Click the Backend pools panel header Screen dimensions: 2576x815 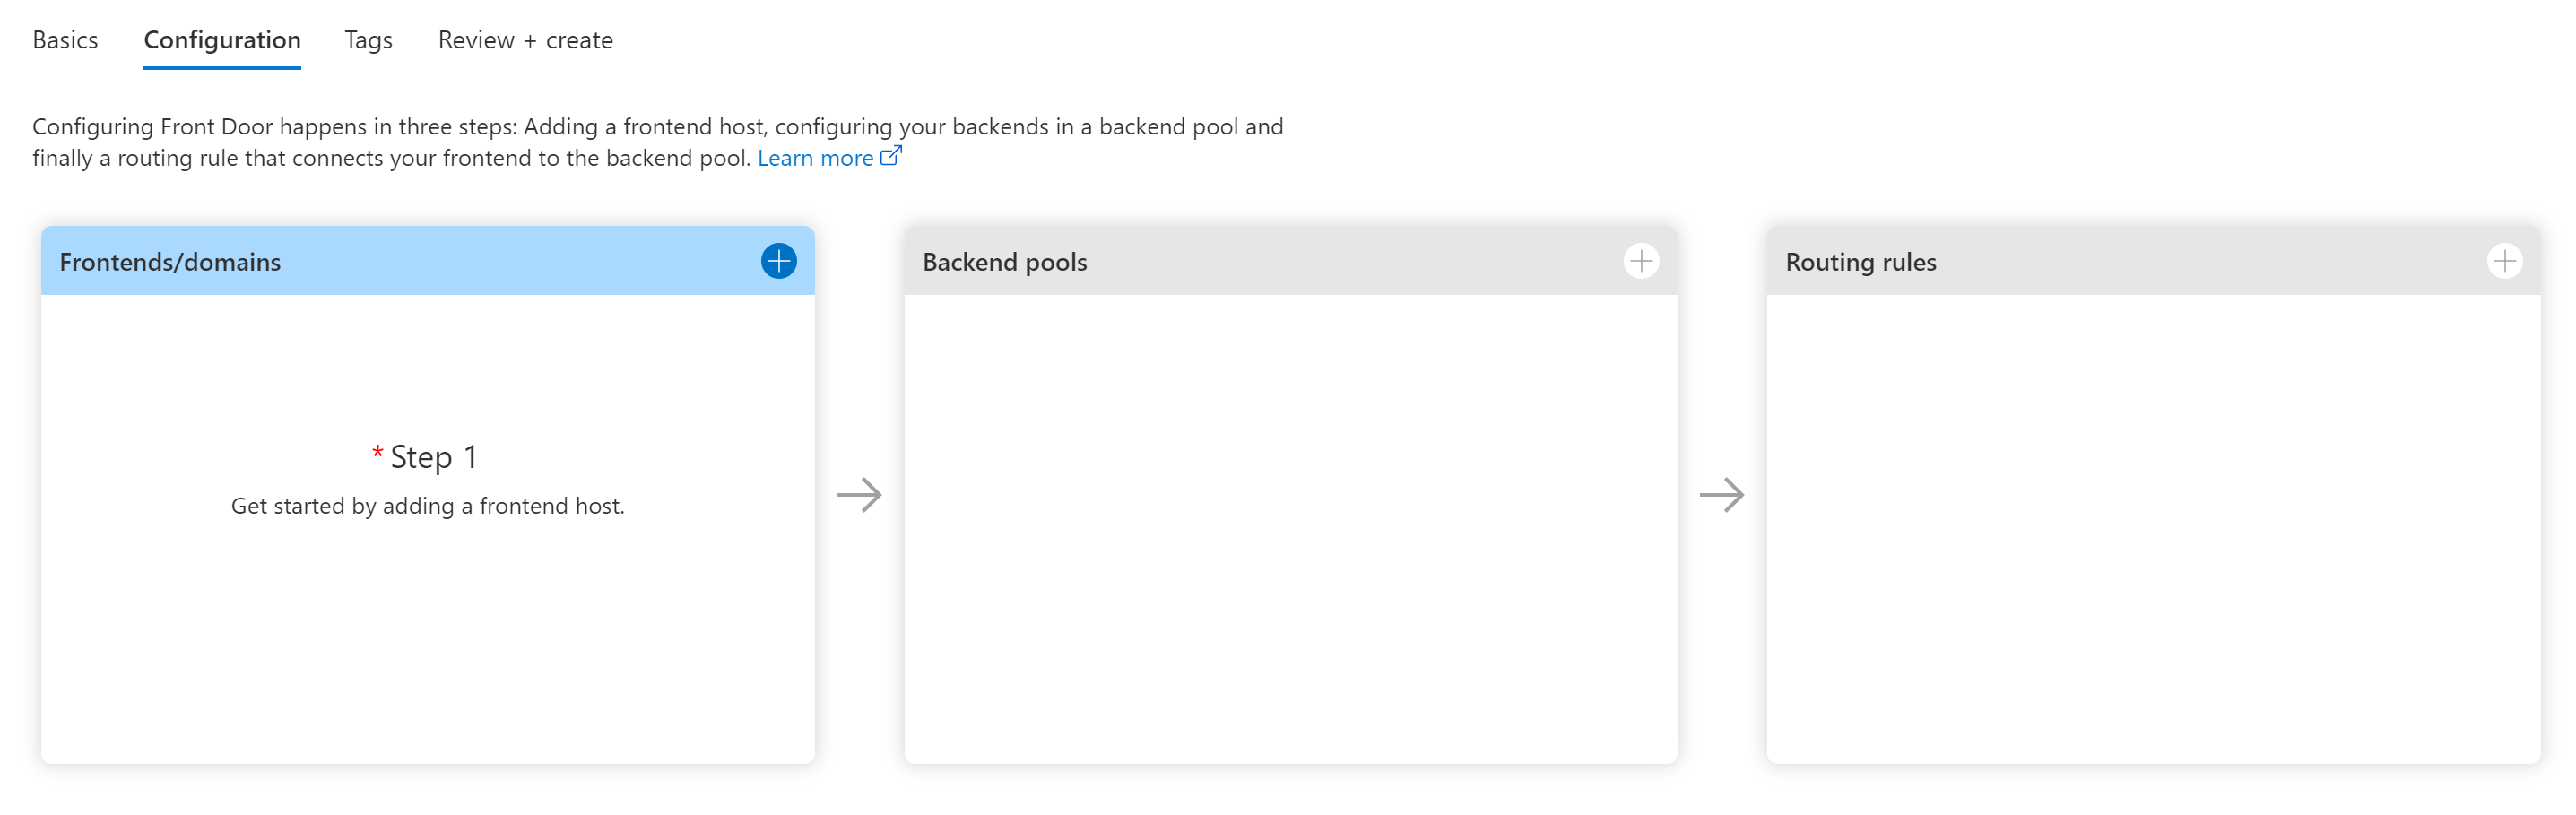(x=1004, y=262)
